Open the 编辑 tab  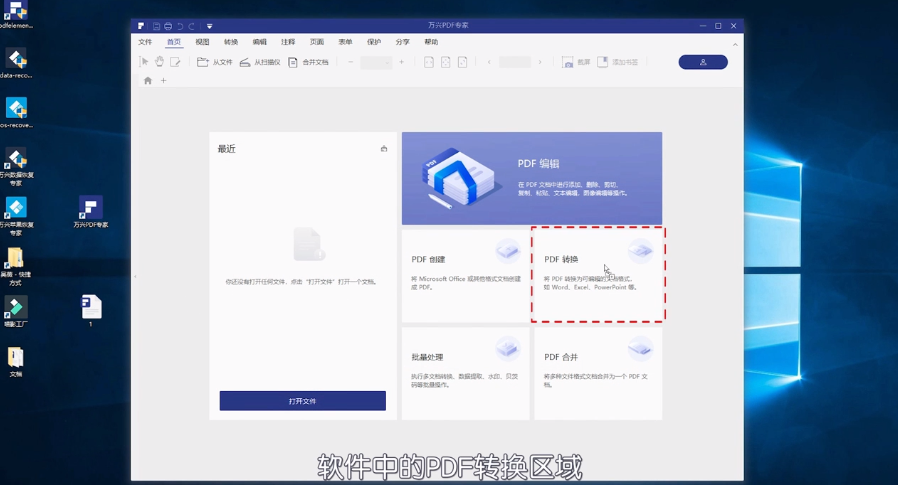[x=259, y=42]
